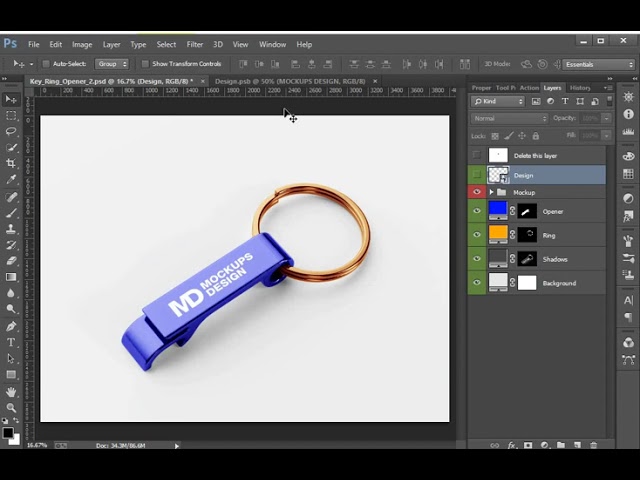Select the Hand tool
The height and width of the screenshot is (480, 640).
[x=11, y=392]
